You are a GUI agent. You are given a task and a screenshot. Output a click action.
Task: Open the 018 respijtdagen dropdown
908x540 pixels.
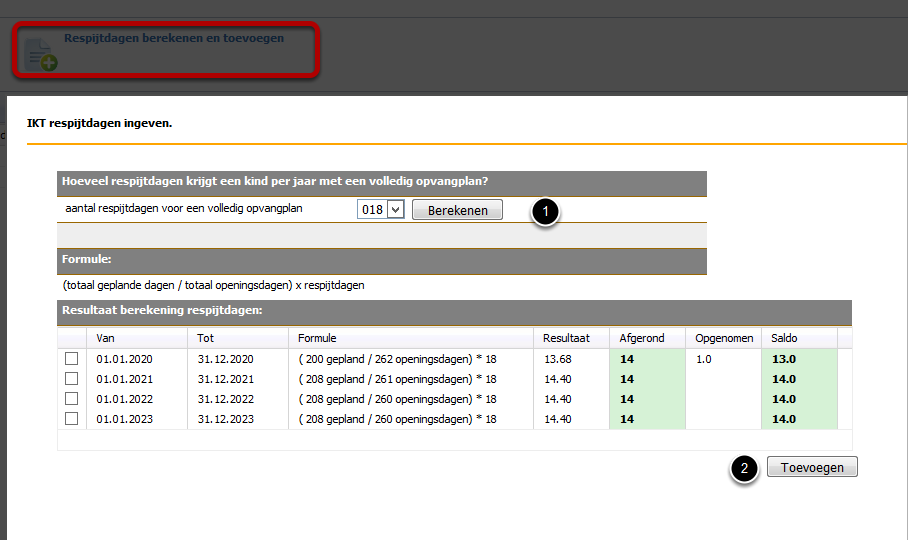pos(380,210)
